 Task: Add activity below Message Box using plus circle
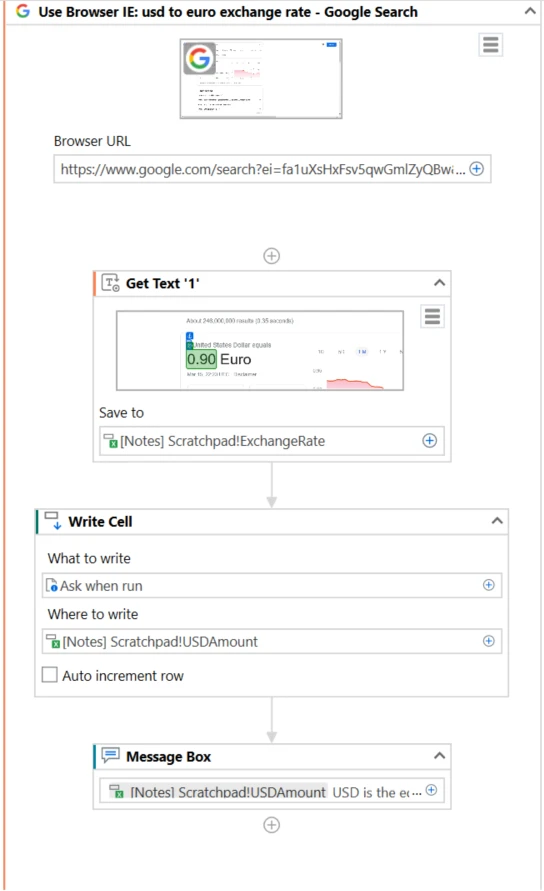(x=272, y=825)
